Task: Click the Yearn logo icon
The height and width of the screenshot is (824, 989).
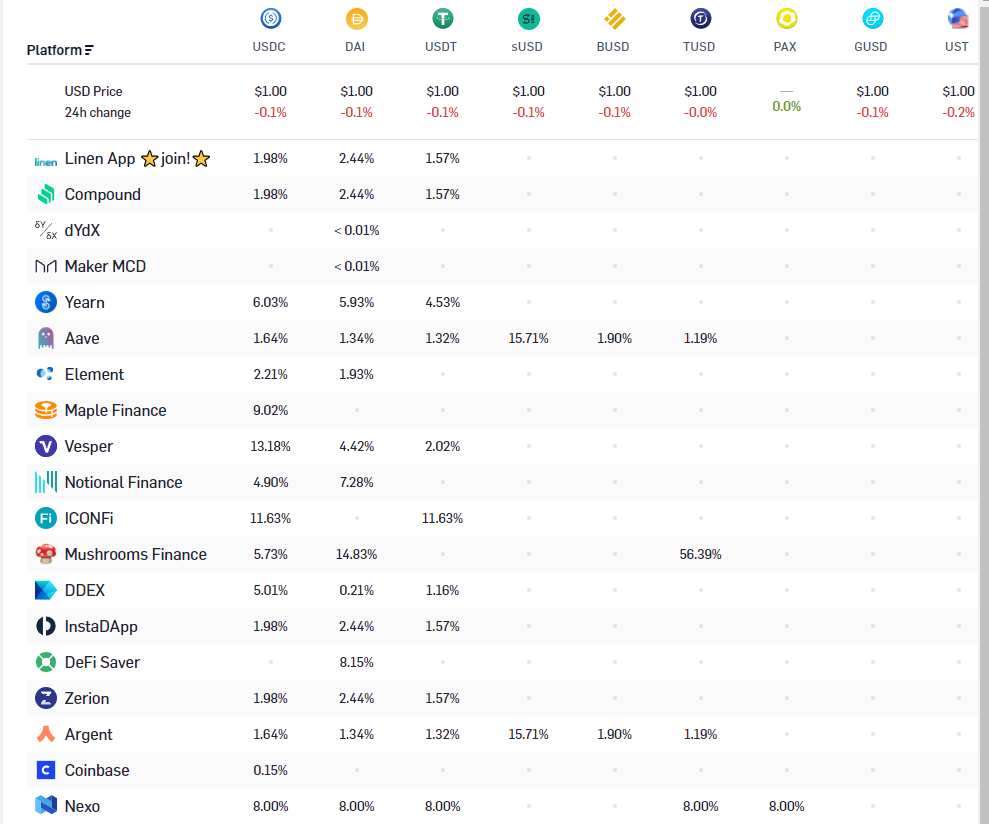Action: (x=45, y=302)
